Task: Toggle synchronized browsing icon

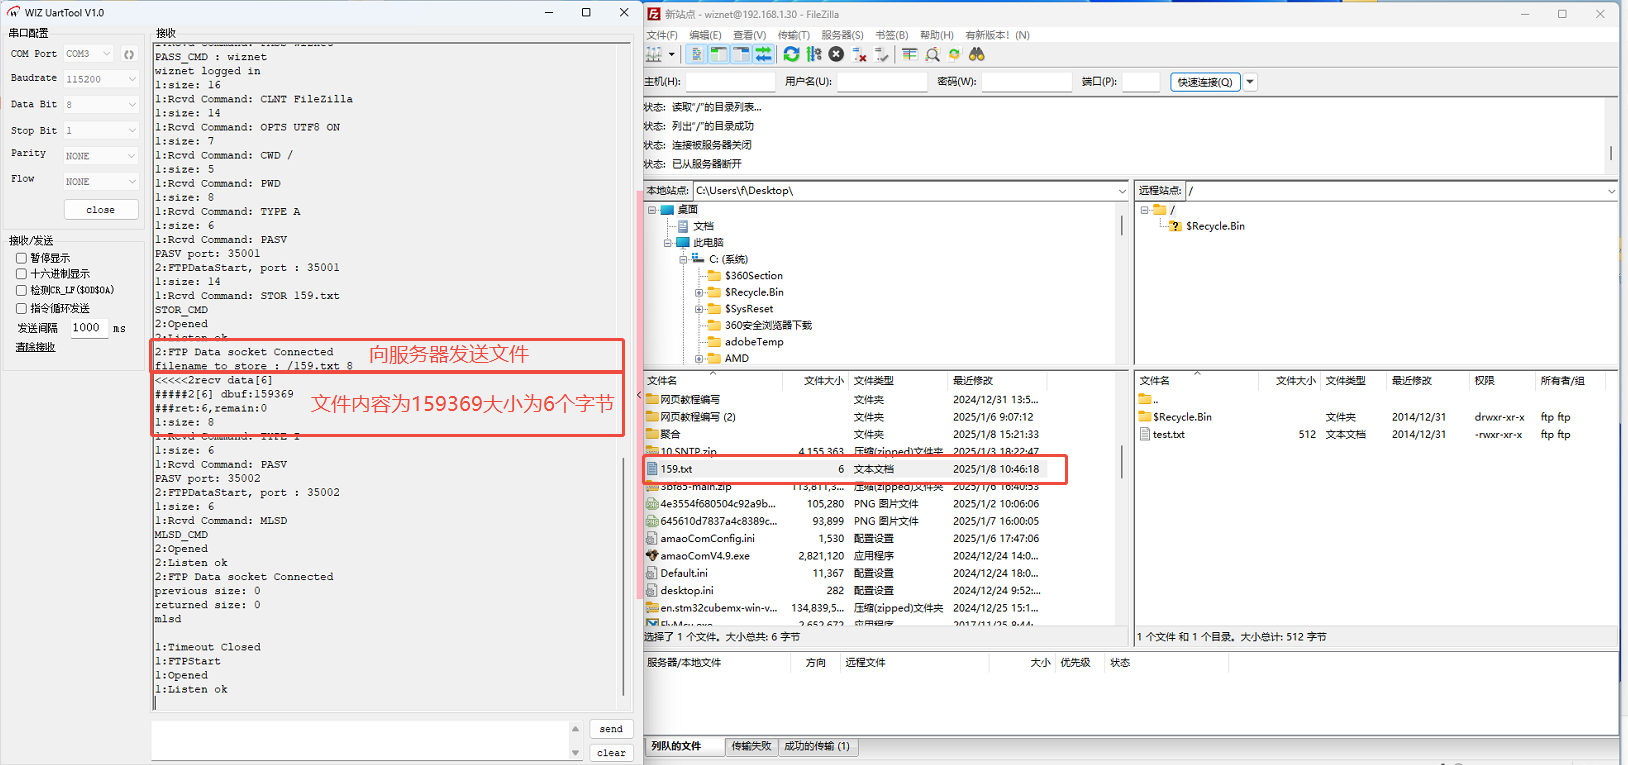Action: point(954,55)
